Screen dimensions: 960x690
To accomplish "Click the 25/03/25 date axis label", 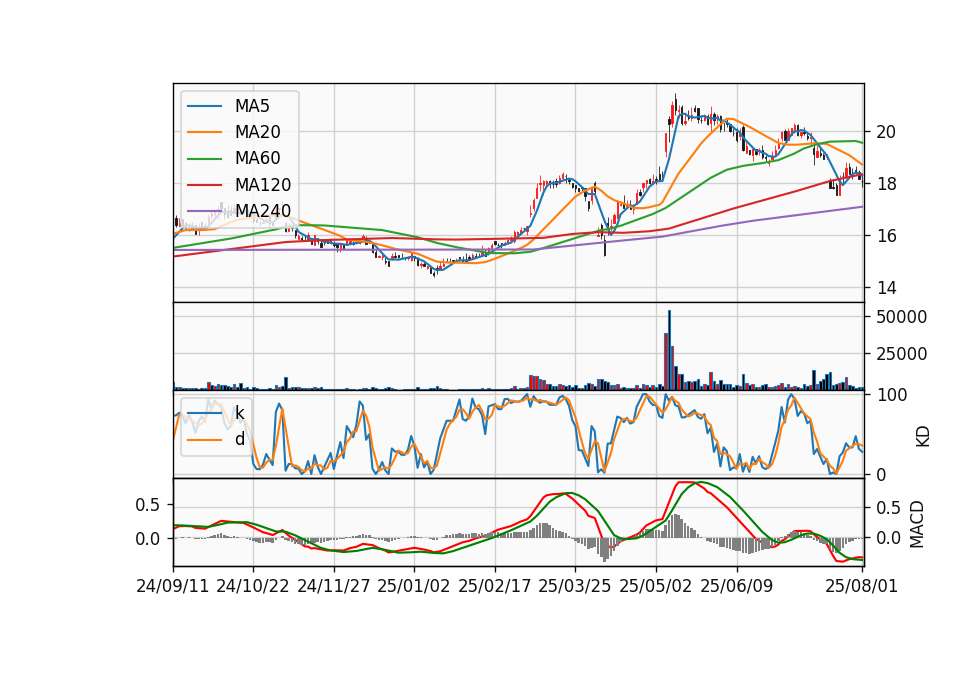I will point(575,586).
